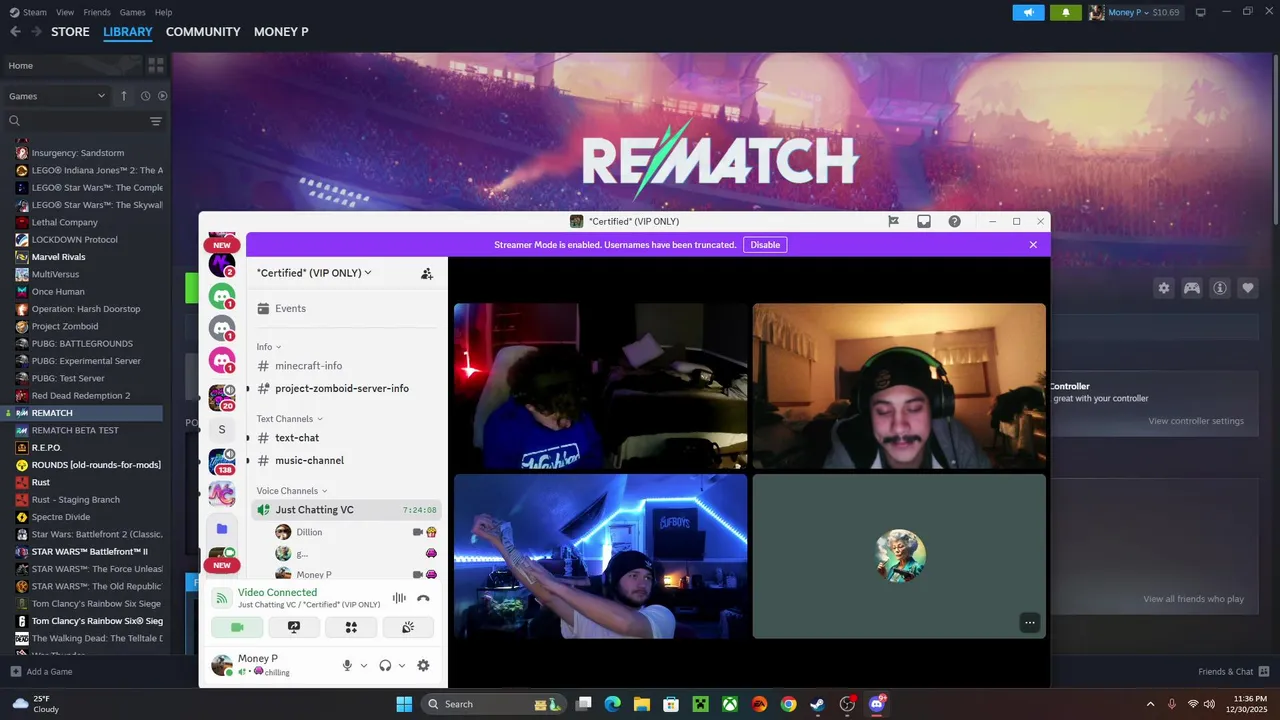
Task: Open Steam announcements megaphone button
Action: (x=1028, y=12)
